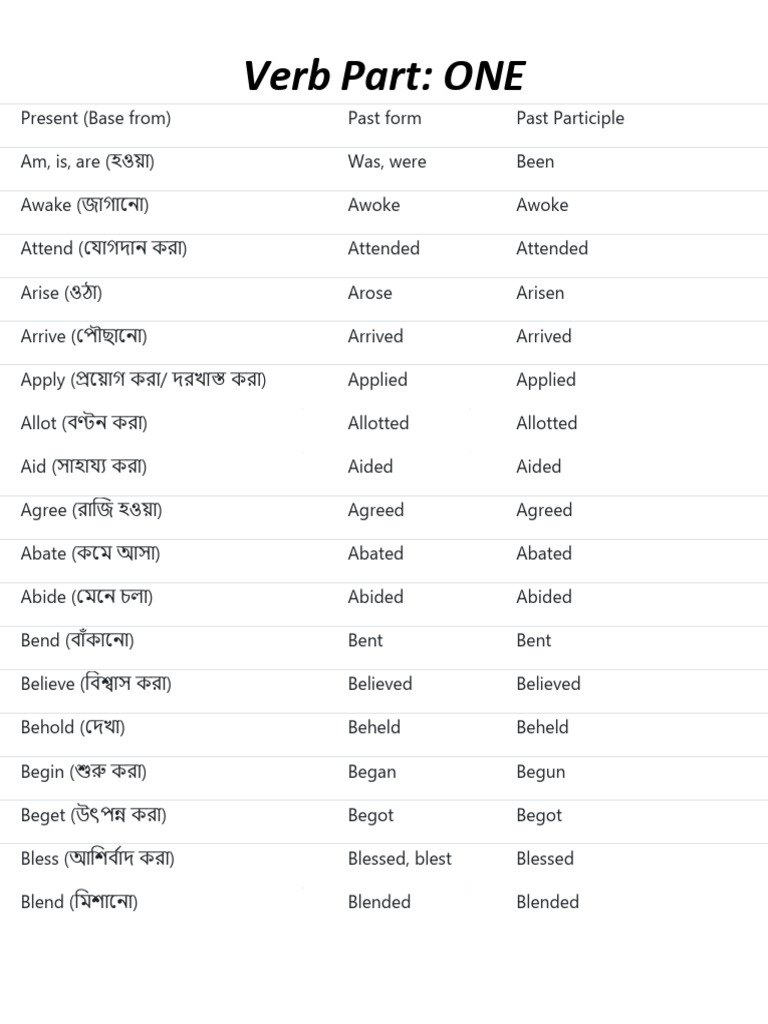Select the 'Begun' past participle cell
The width and height of the screenshot is (768, 1024).
(541, 772)
